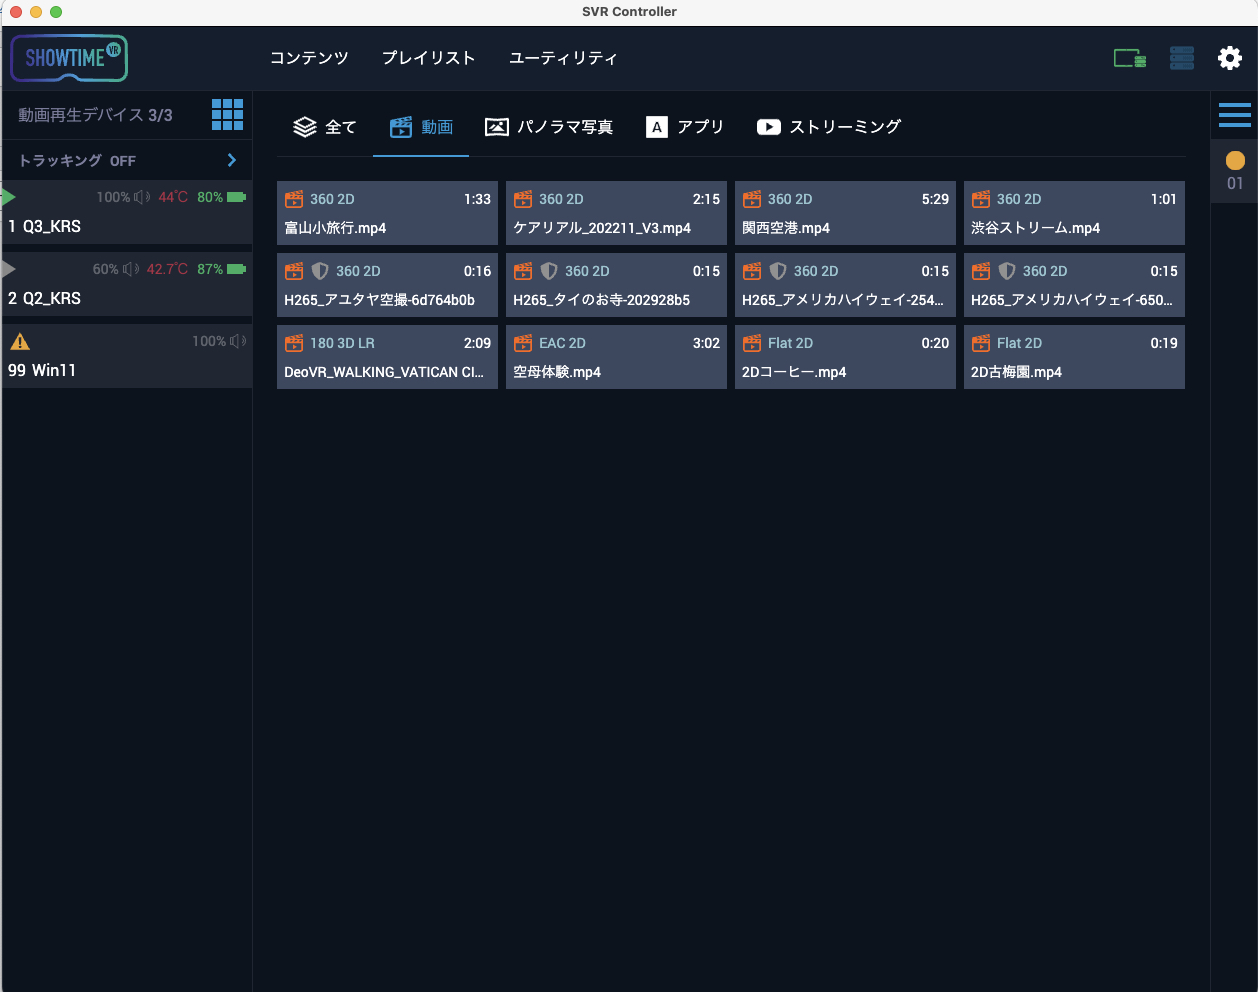1258x992 pixels.
Task: Click the battery icon for Q2_KRS
Action: tap(237, 269)
